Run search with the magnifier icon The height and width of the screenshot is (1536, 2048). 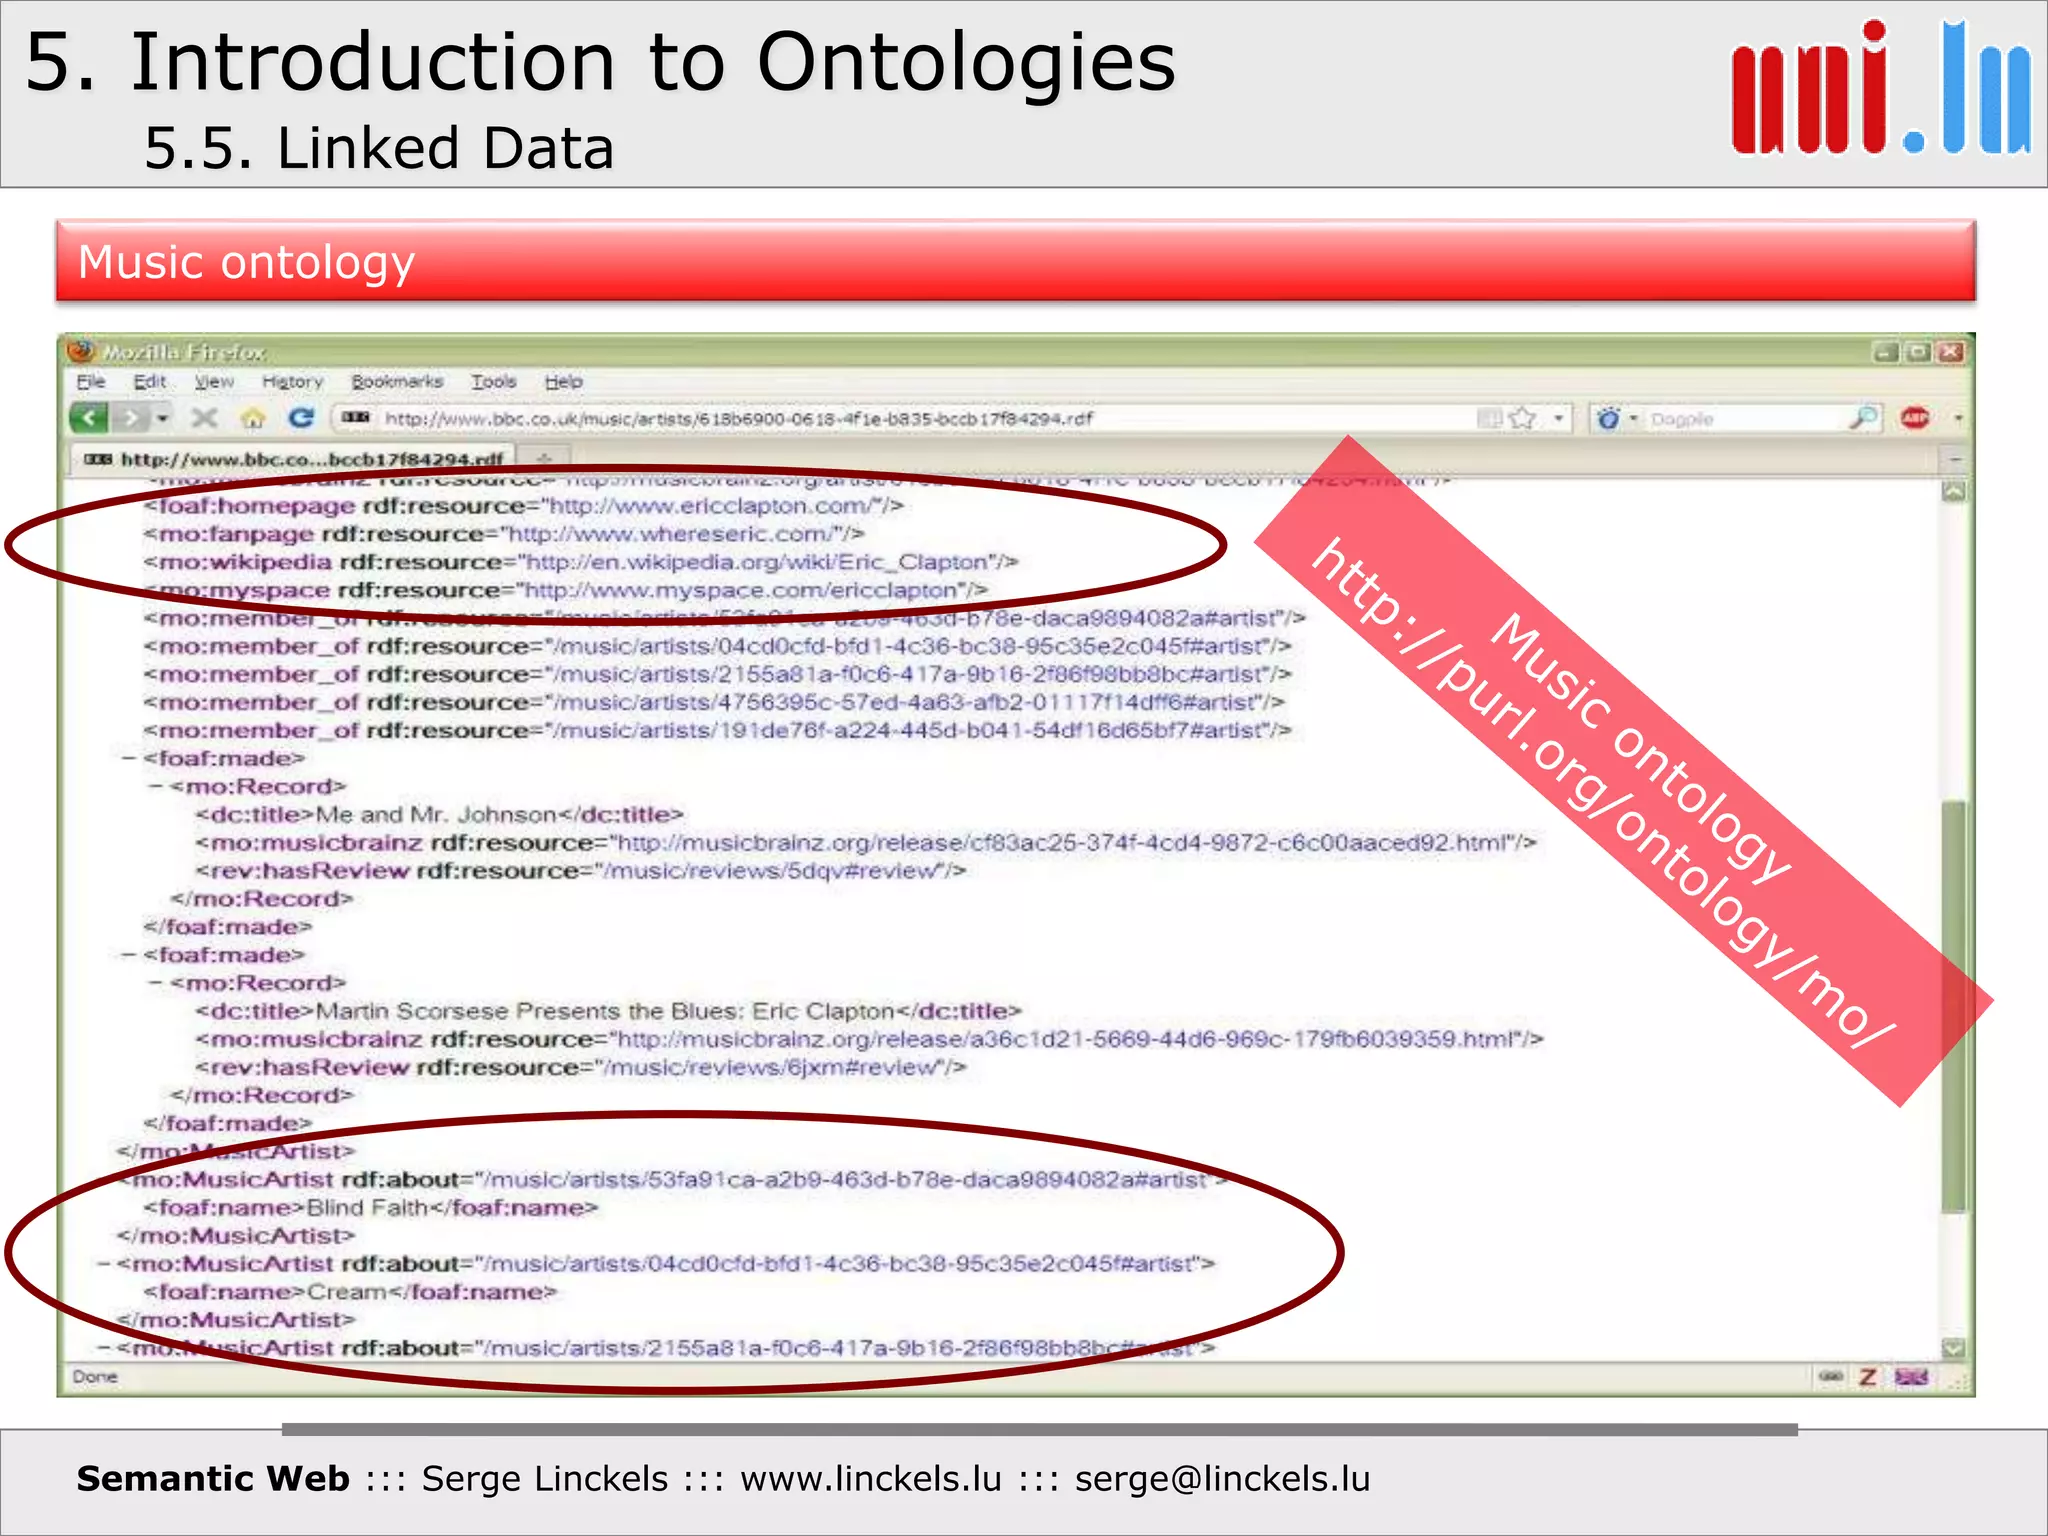(x=1864, y=418)
